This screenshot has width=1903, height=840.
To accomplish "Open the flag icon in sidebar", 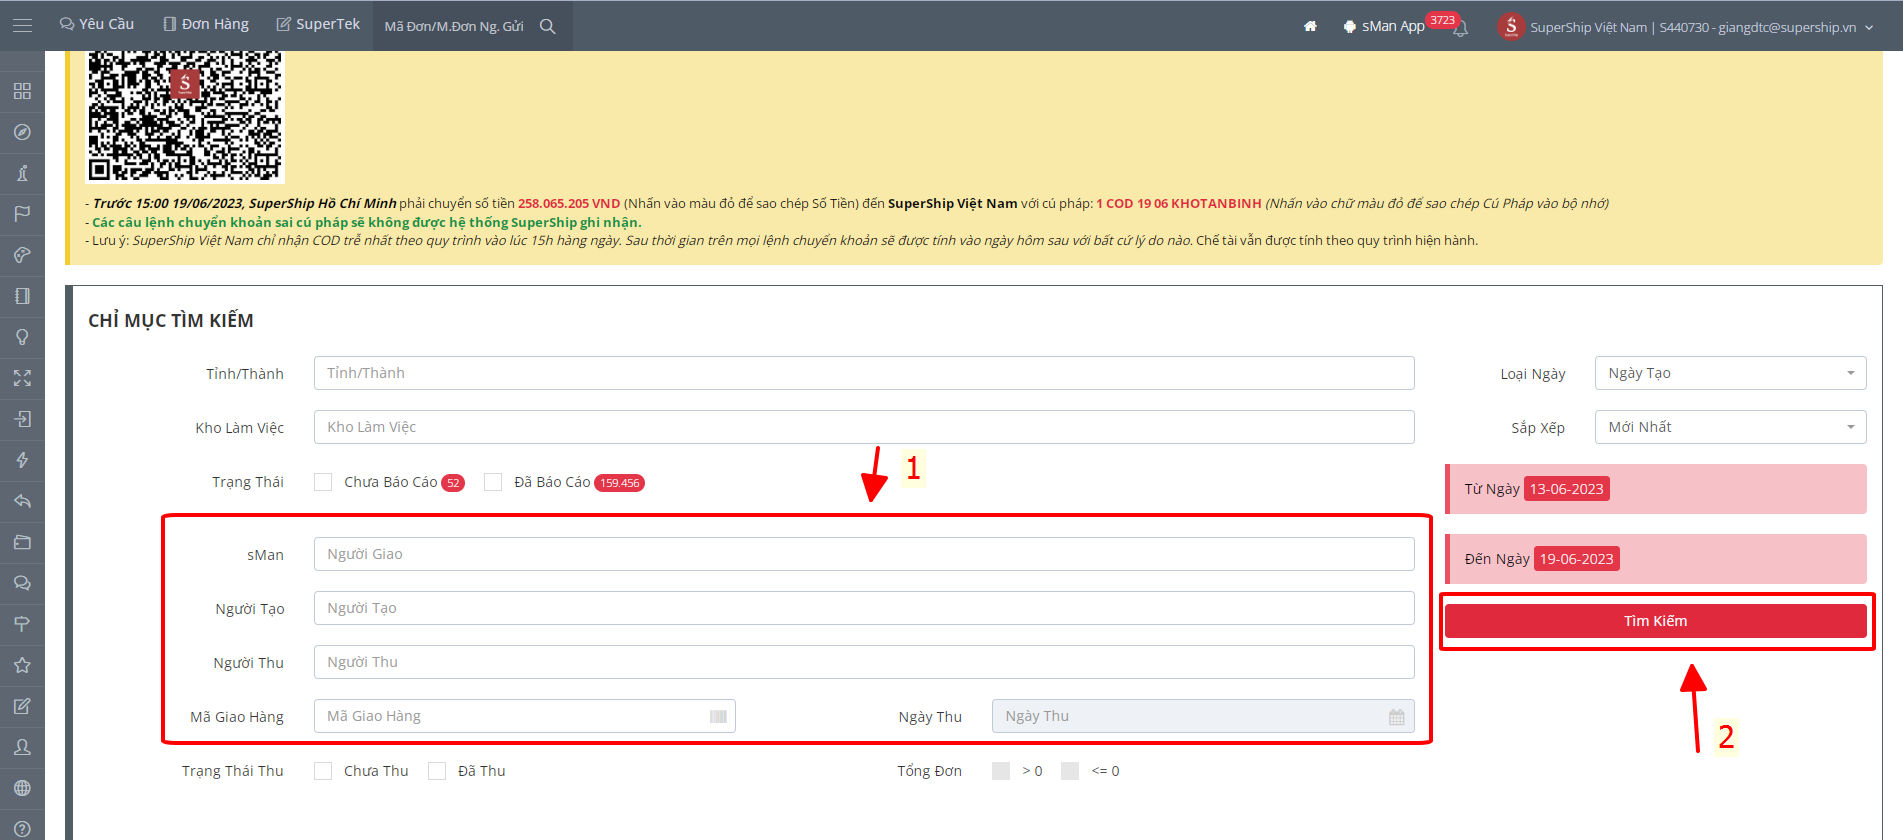I will coord(22,214).
